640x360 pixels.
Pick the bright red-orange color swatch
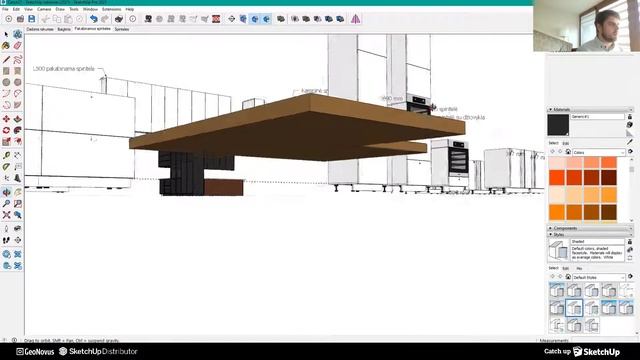(557, 178)
